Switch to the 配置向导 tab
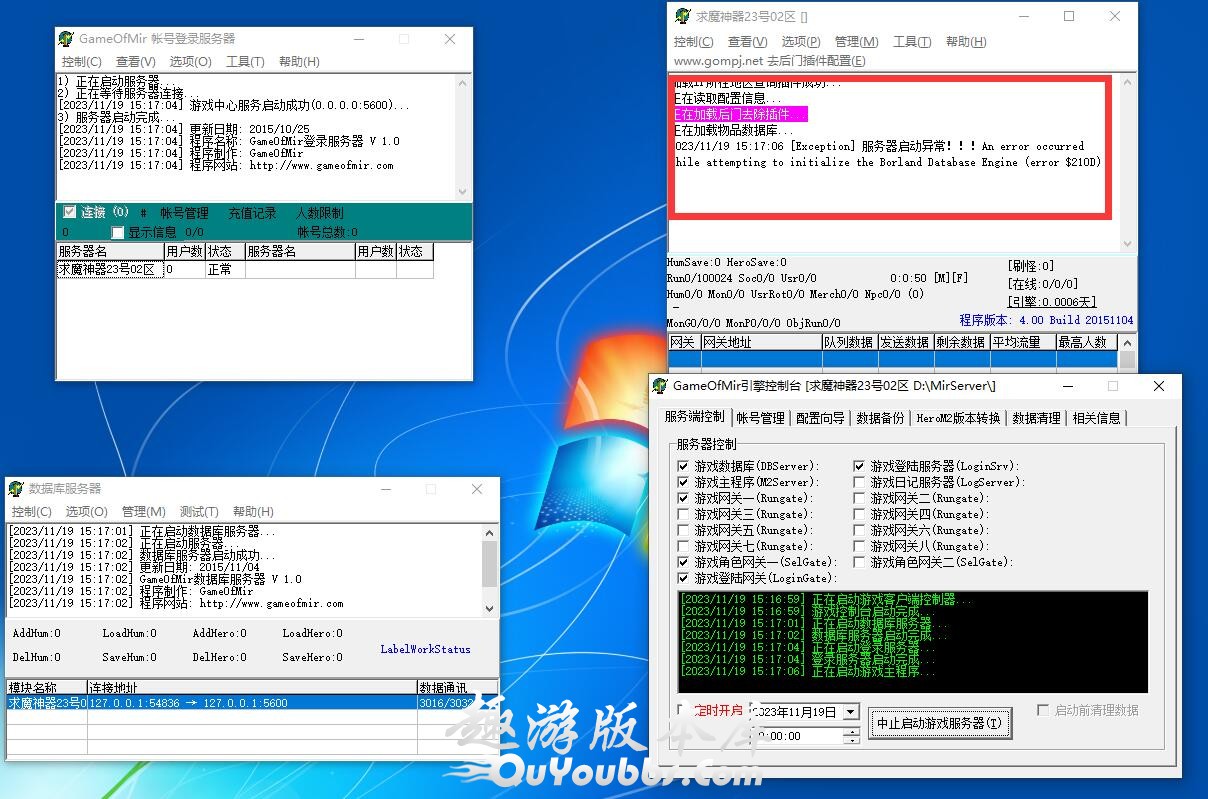The width and height of the screenshot is (1208, 799). click(820, 418)
